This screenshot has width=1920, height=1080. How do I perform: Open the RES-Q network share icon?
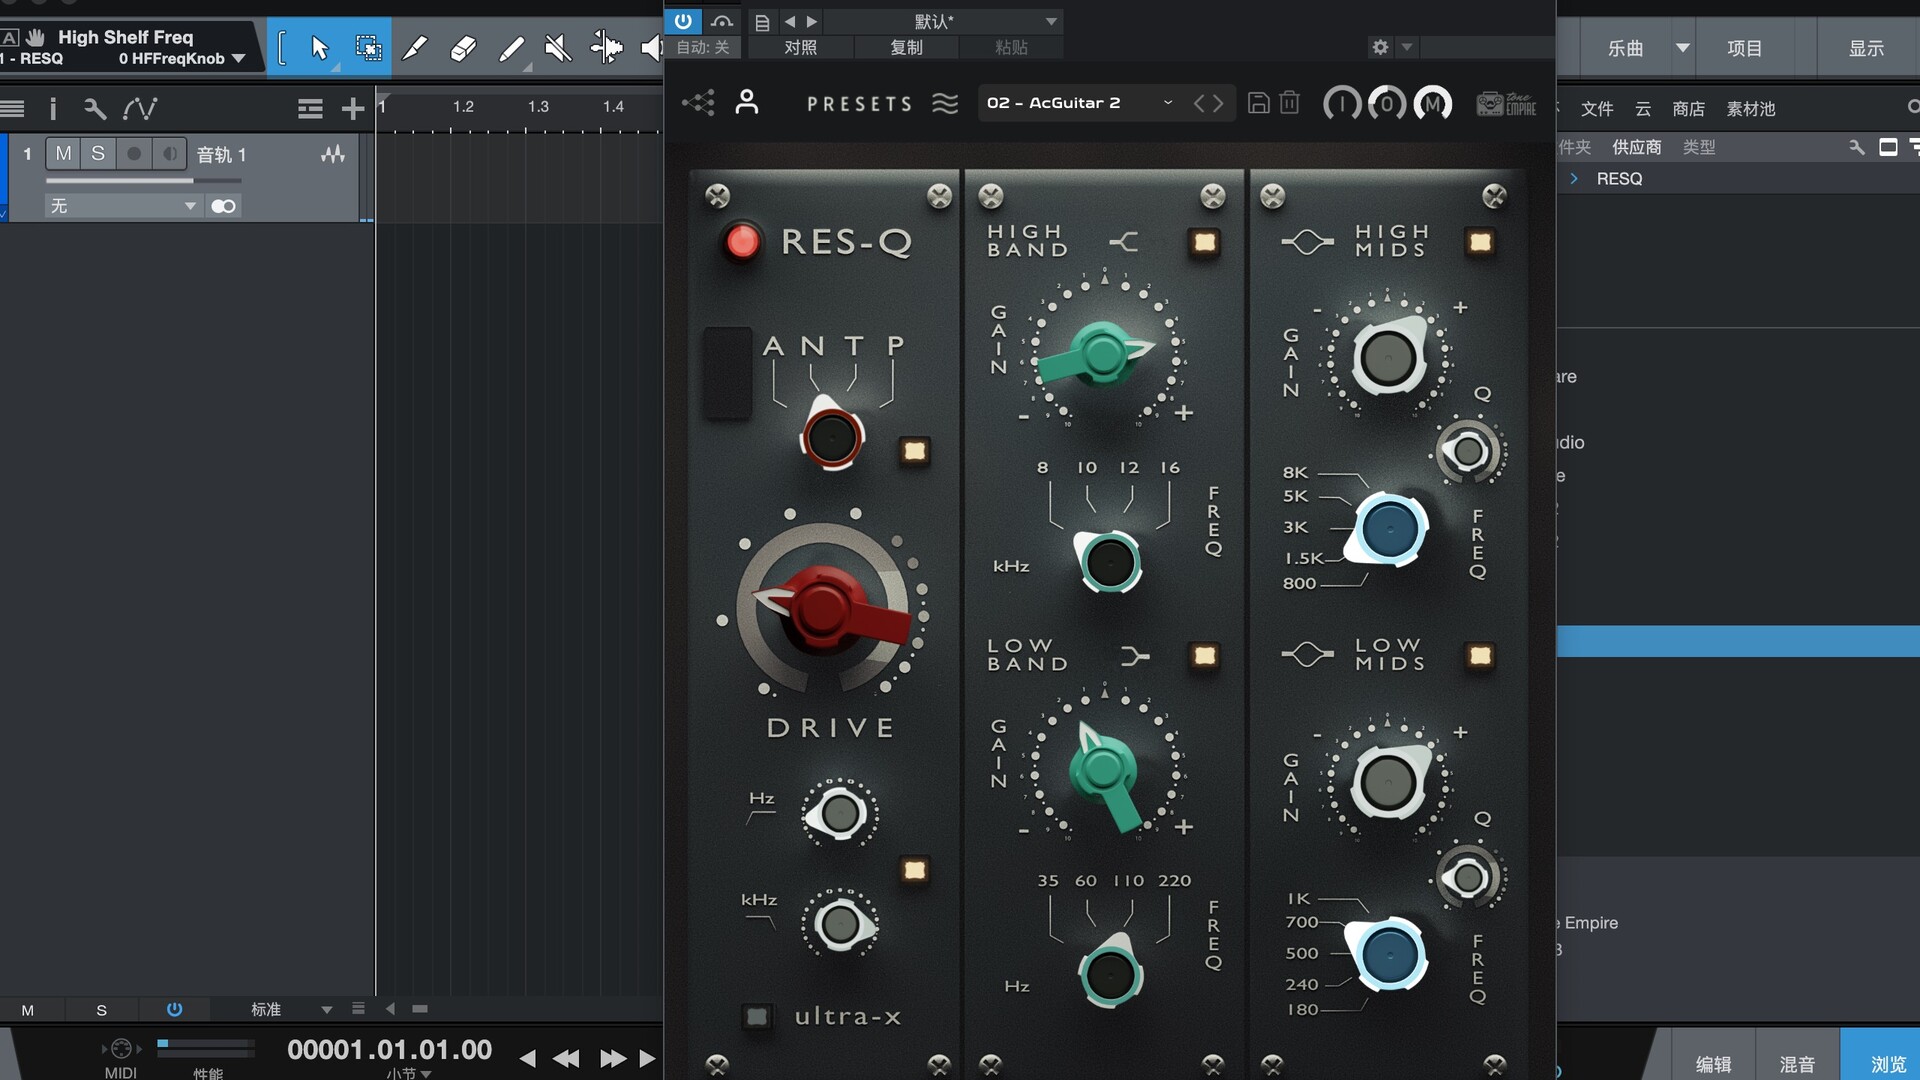click(x=698, y=103)
